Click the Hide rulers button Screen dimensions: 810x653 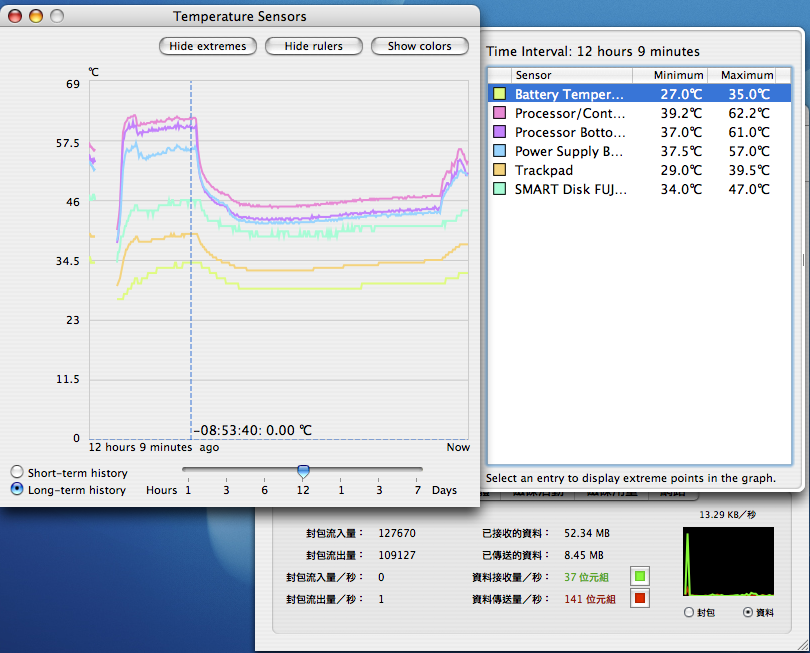pos(314,46)
